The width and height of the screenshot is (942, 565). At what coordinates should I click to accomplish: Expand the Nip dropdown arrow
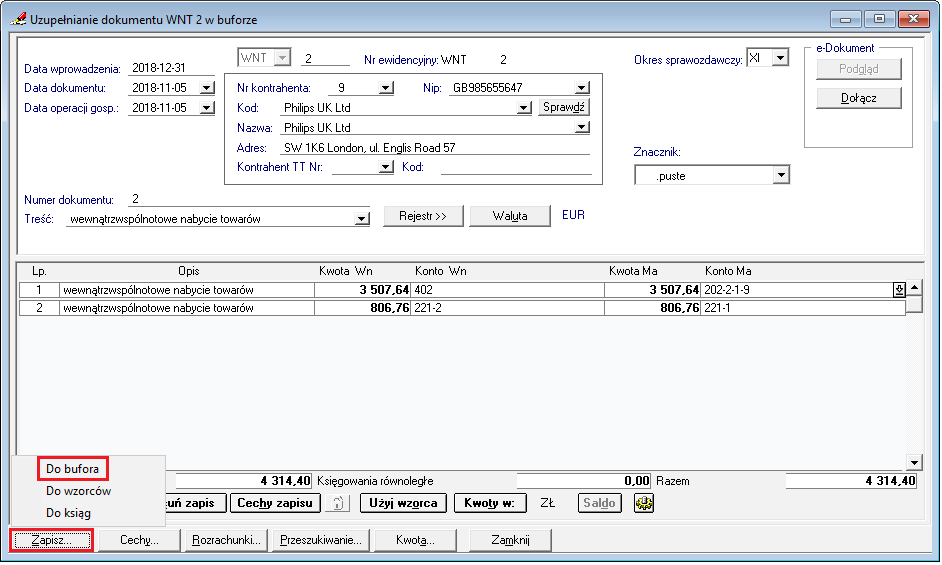(582, 88)
